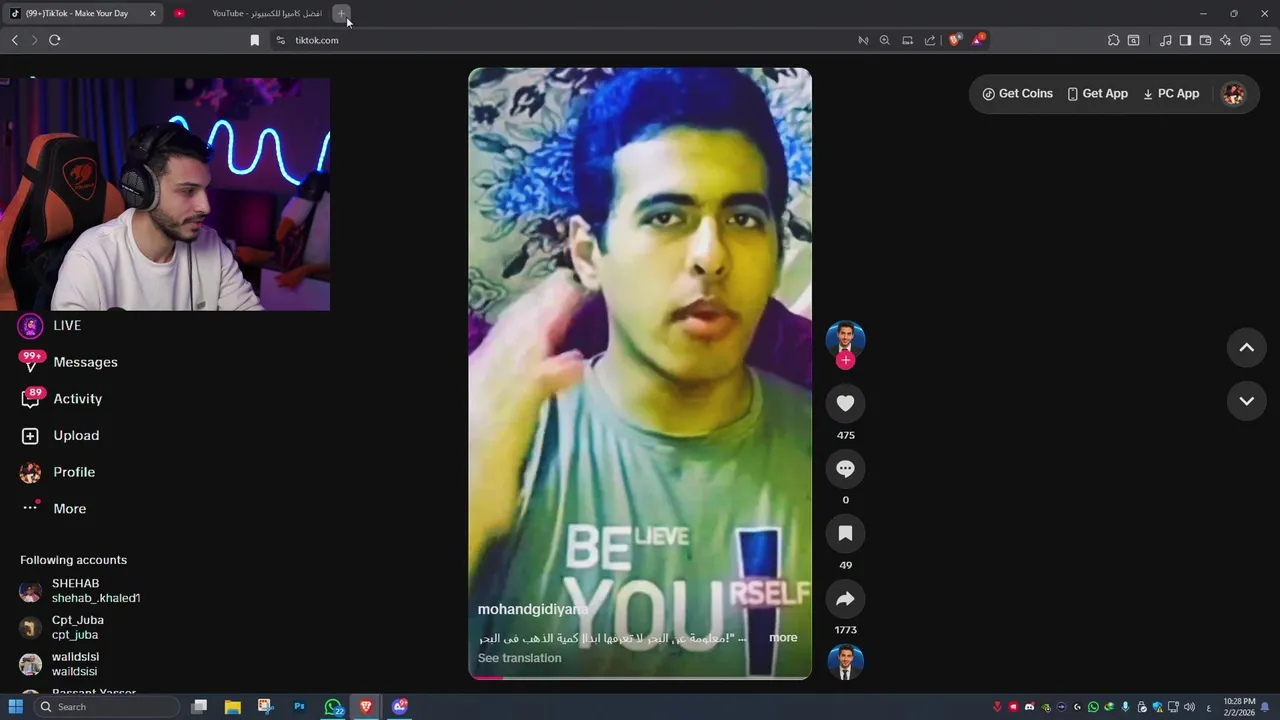
Task: Bookmark this page in address bar
Action: [x=254, y=40]
